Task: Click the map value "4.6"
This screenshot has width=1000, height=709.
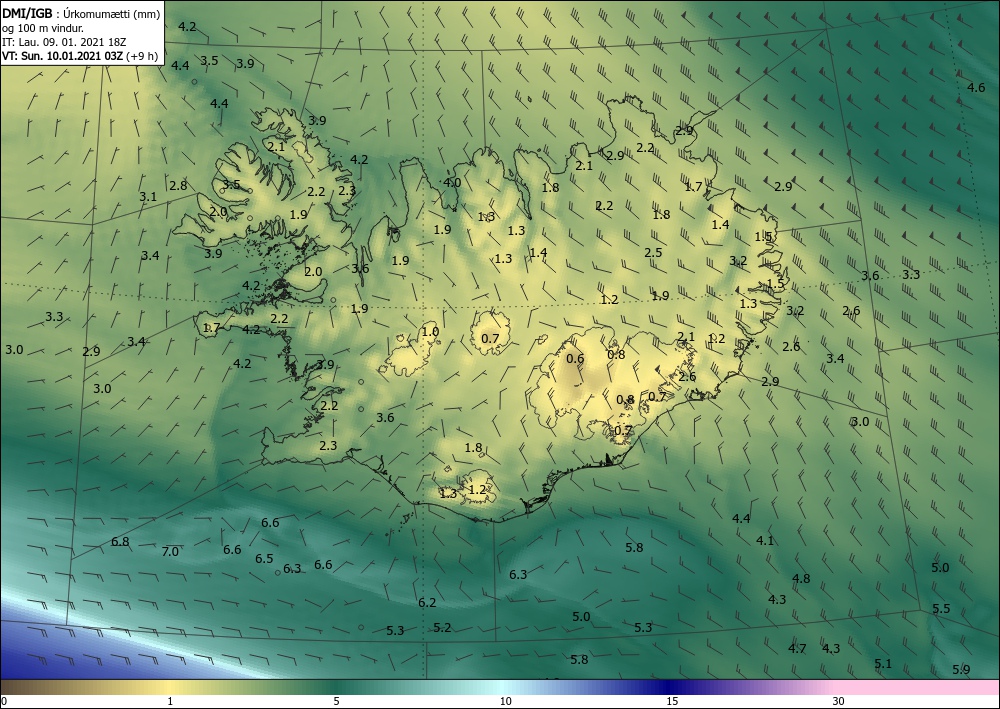Action: [976, 87]
